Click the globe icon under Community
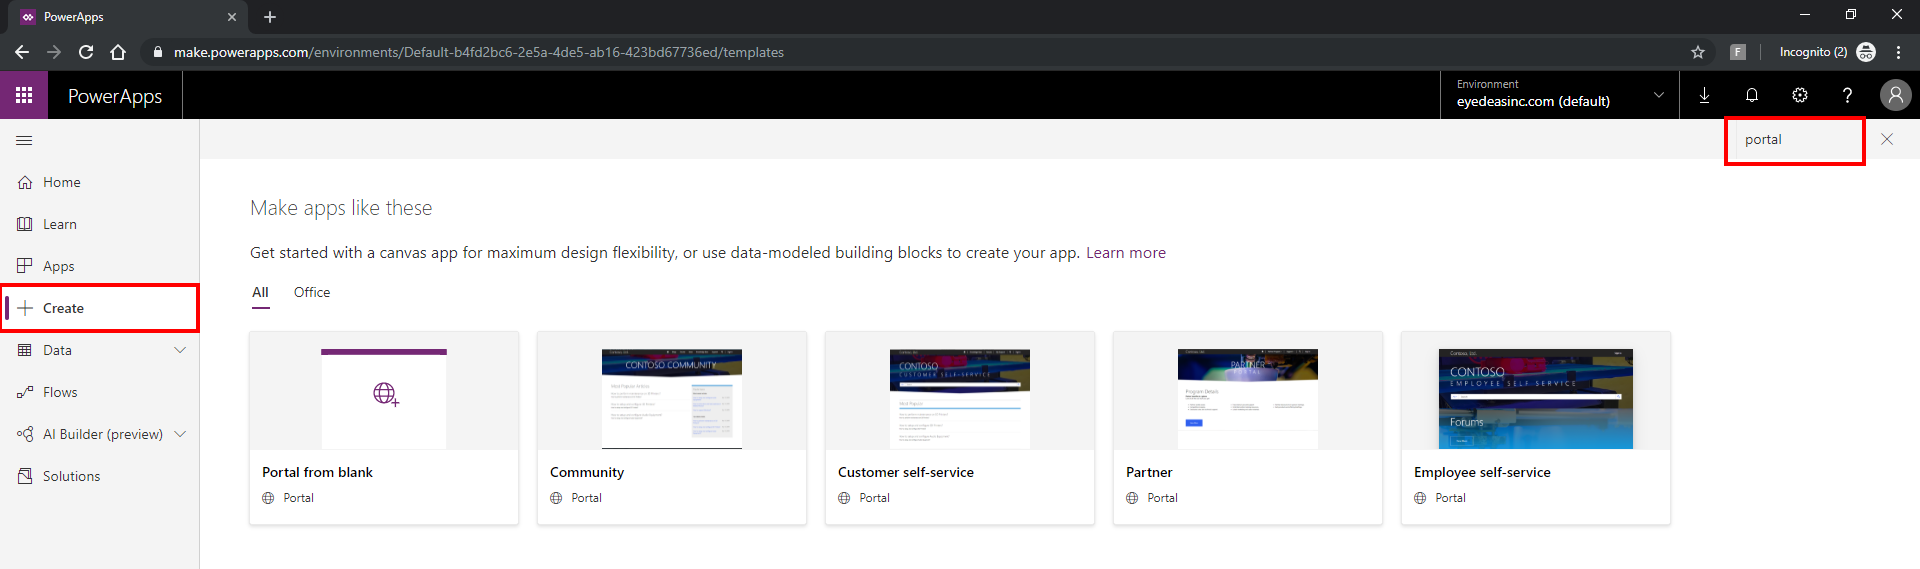 tap(556, 498)
